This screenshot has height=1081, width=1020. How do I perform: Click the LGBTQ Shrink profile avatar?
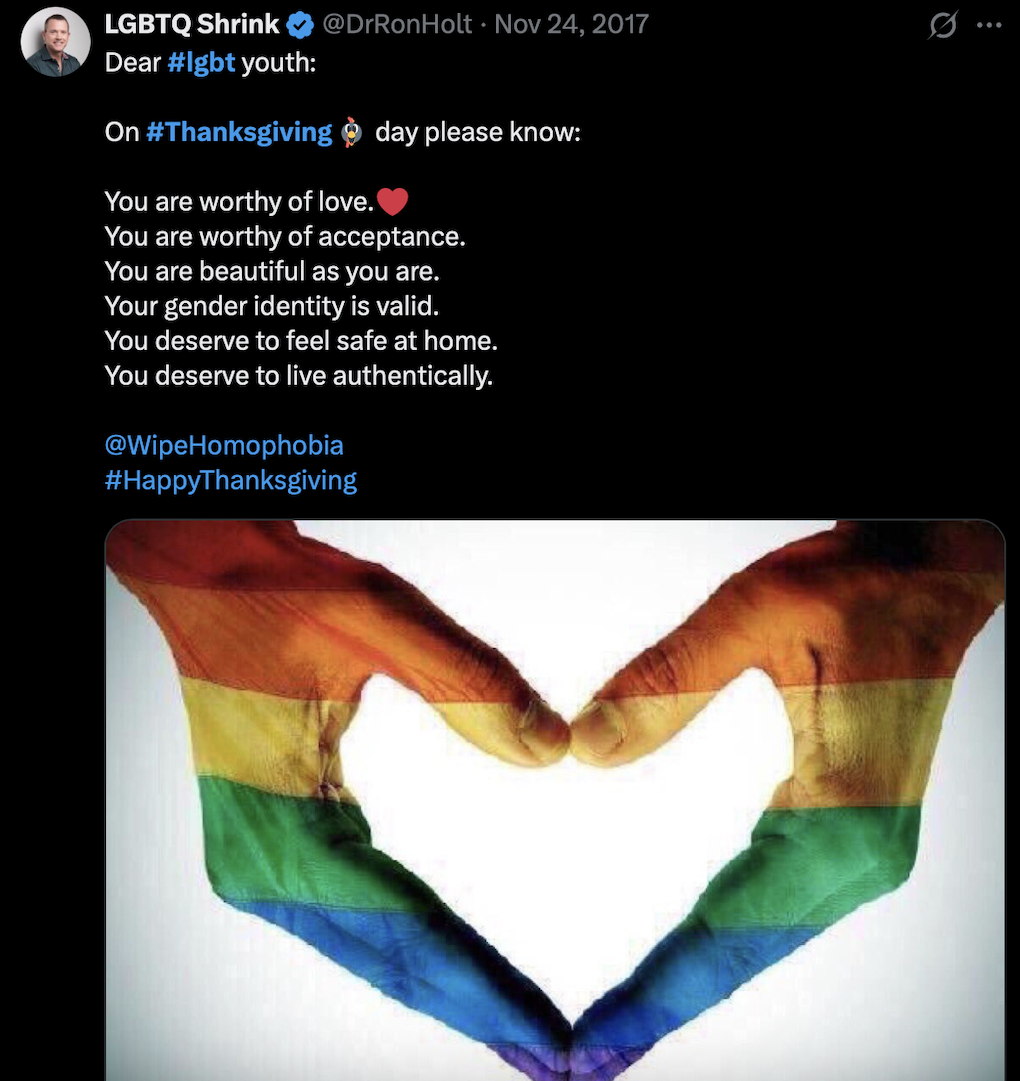(55, 42)
